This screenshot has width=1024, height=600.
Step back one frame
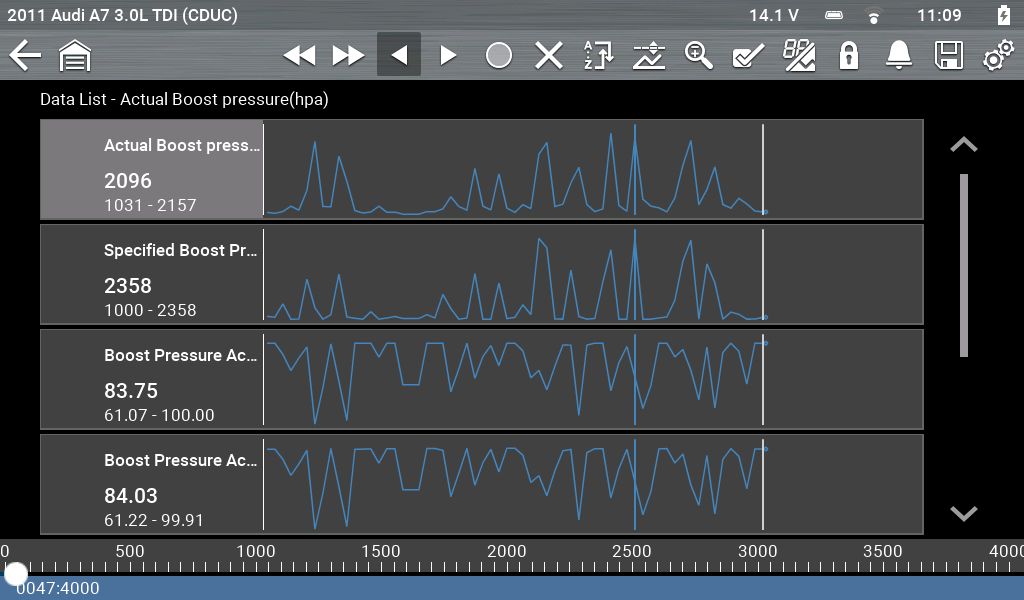tap(399, 55)
